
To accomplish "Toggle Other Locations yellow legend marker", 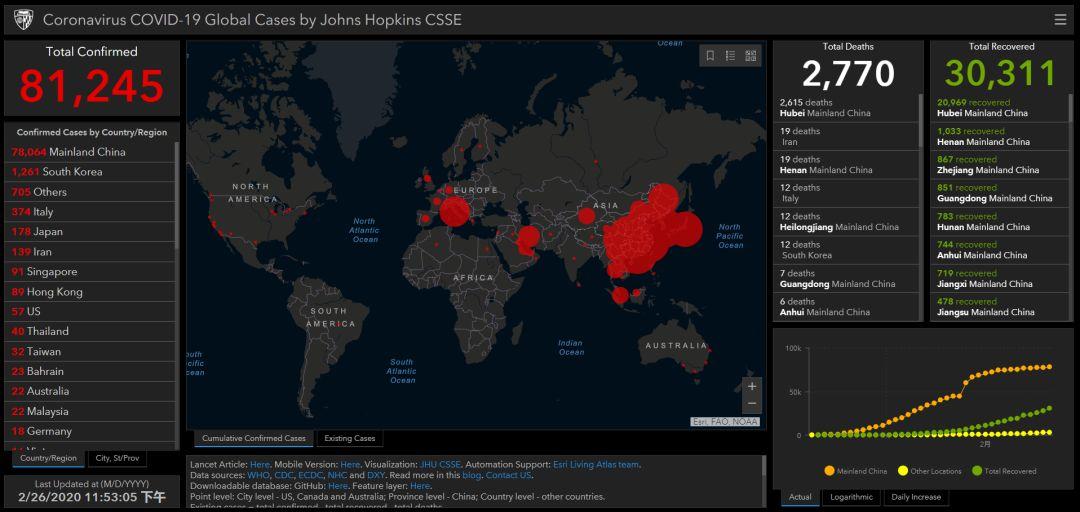I will pos(902,471).
